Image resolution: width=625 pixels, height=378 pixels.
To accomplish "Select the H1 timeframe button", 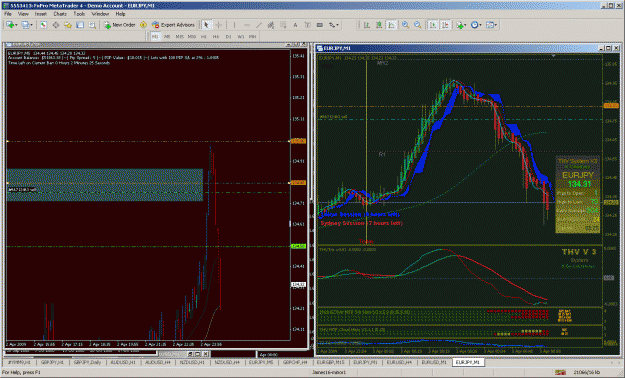I will click(204, 36).
